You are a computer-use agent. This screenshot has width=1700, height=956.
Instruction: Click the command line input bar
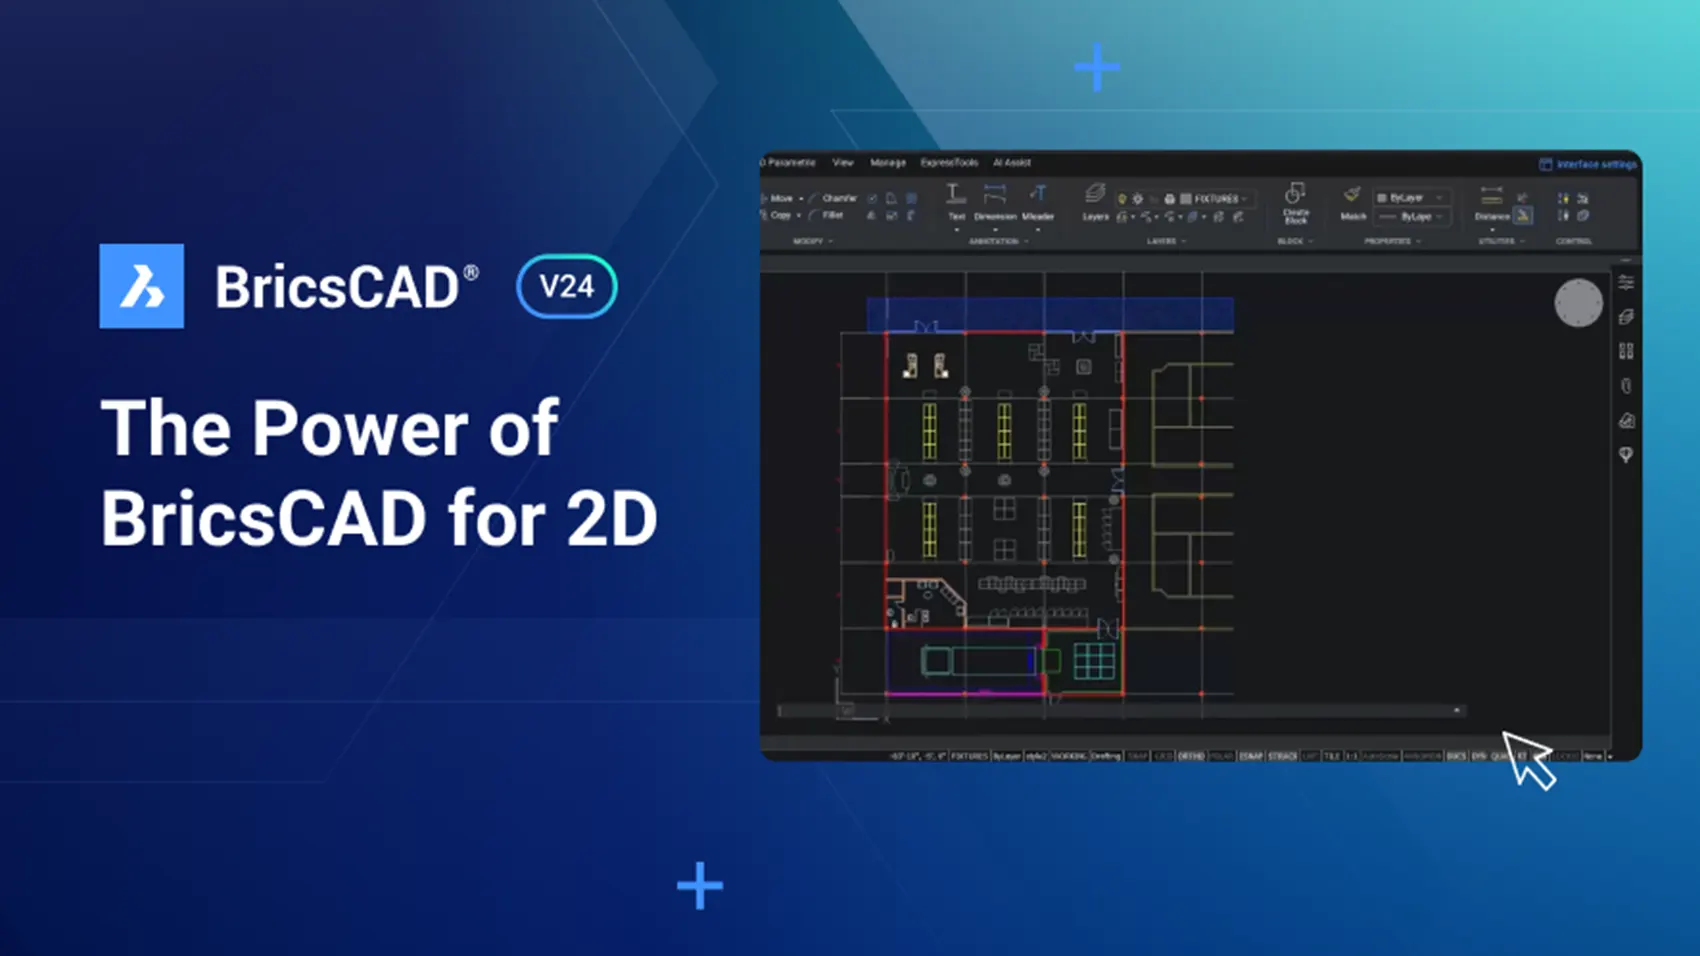pyautogui.click(x=1121, y=710)
